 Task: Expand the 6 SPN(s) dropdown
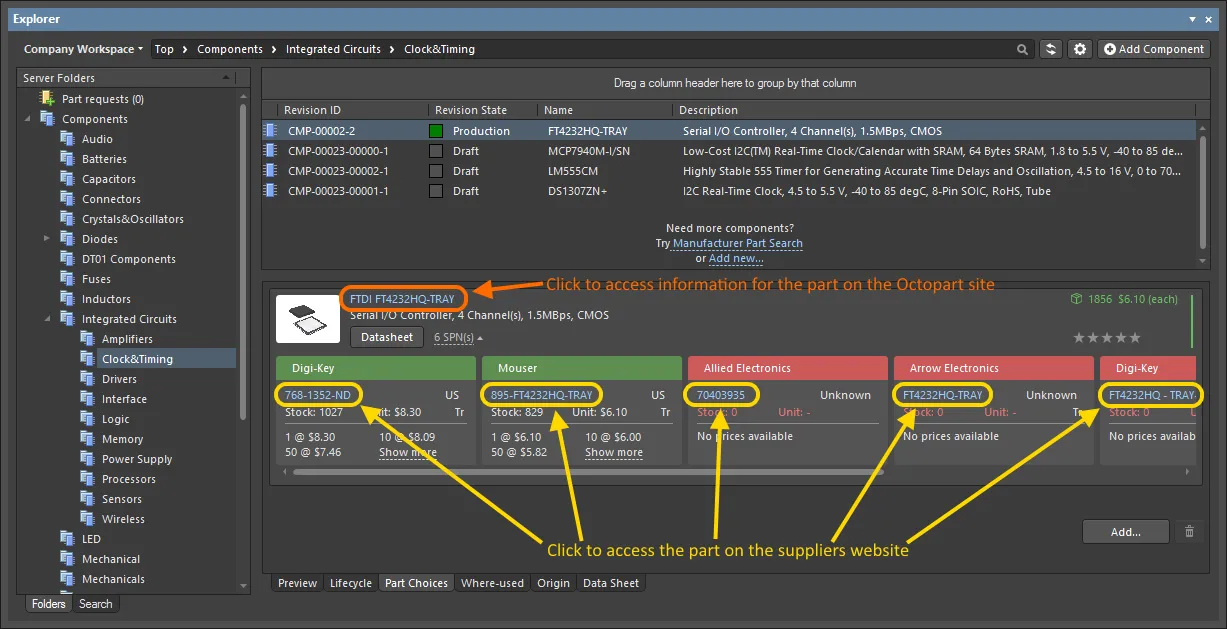(459, 338)
